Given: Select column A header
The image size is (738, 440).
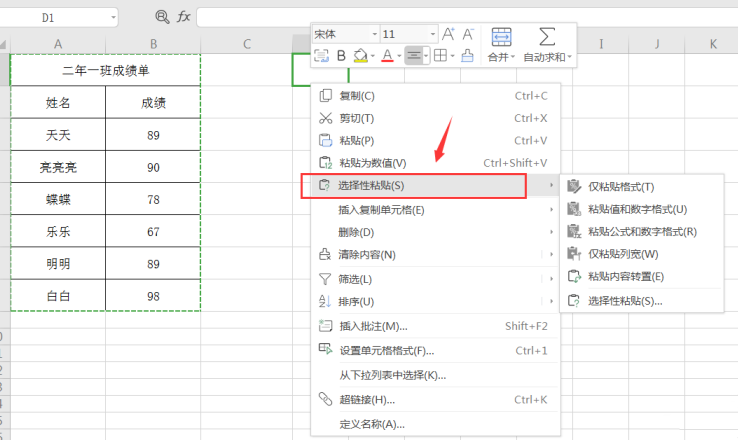Looking at the screenshot, I should click(58, 44).
